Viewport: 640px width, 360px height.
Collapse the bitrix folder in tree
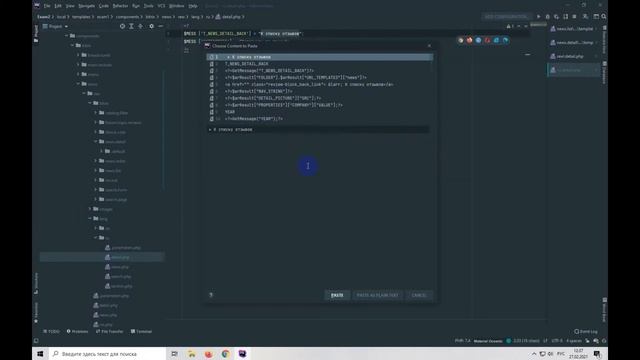(x=73, y=45)
